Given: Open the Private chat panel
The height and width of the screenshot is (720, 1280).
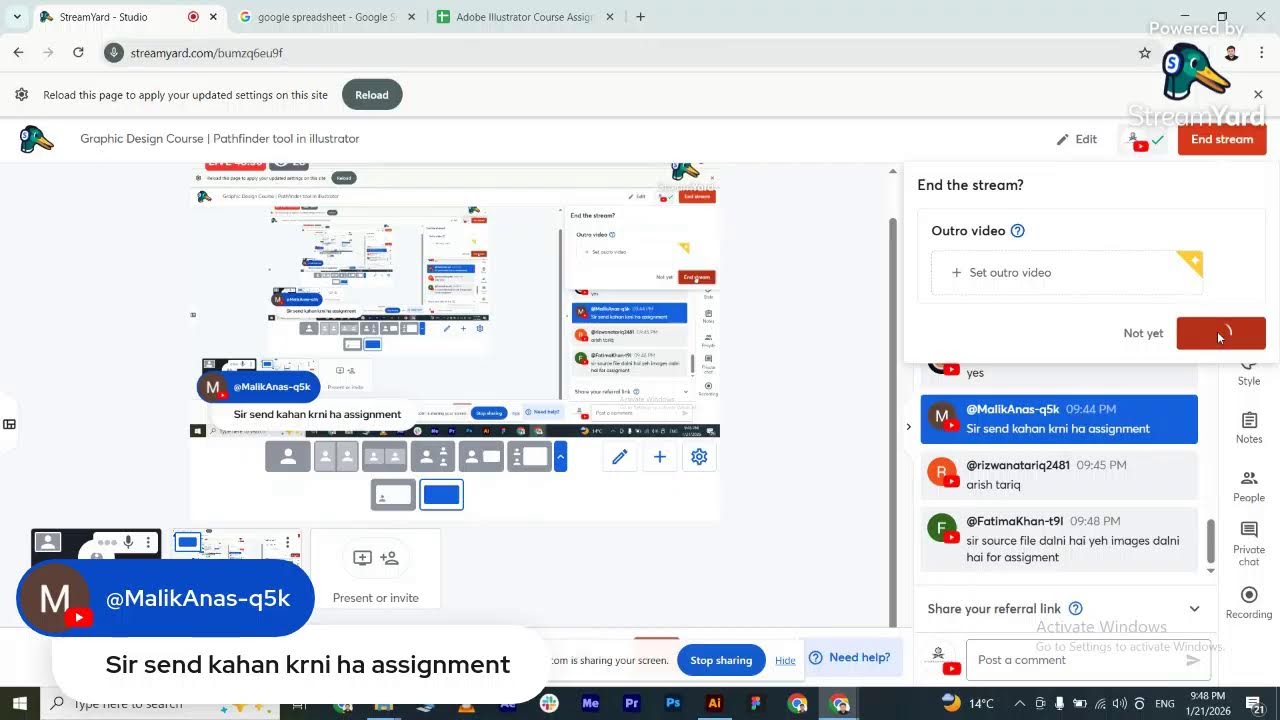Looking at the screenshot, I should (x=1249, y=543).
